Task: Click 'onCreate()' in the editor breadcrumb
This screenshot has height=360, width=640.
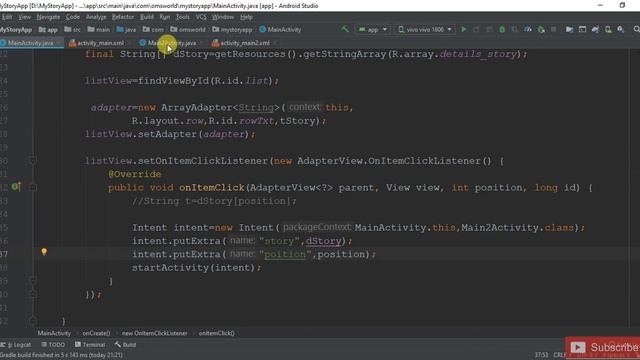Action: pyautogui.click(x=96, y=333)
